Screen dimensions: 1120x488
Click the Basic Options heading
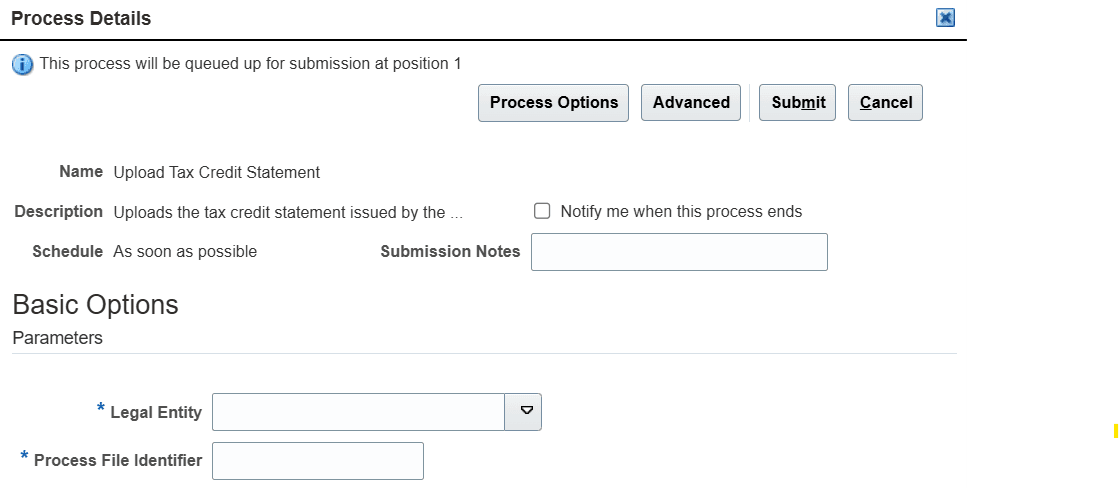96,305
